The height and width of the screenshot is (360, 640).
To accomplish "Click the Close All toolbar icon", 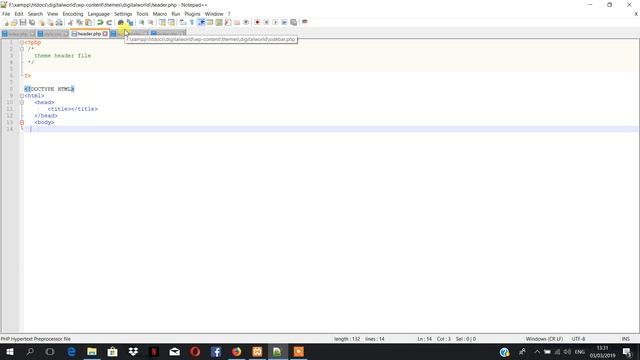I will pos(50,22).
